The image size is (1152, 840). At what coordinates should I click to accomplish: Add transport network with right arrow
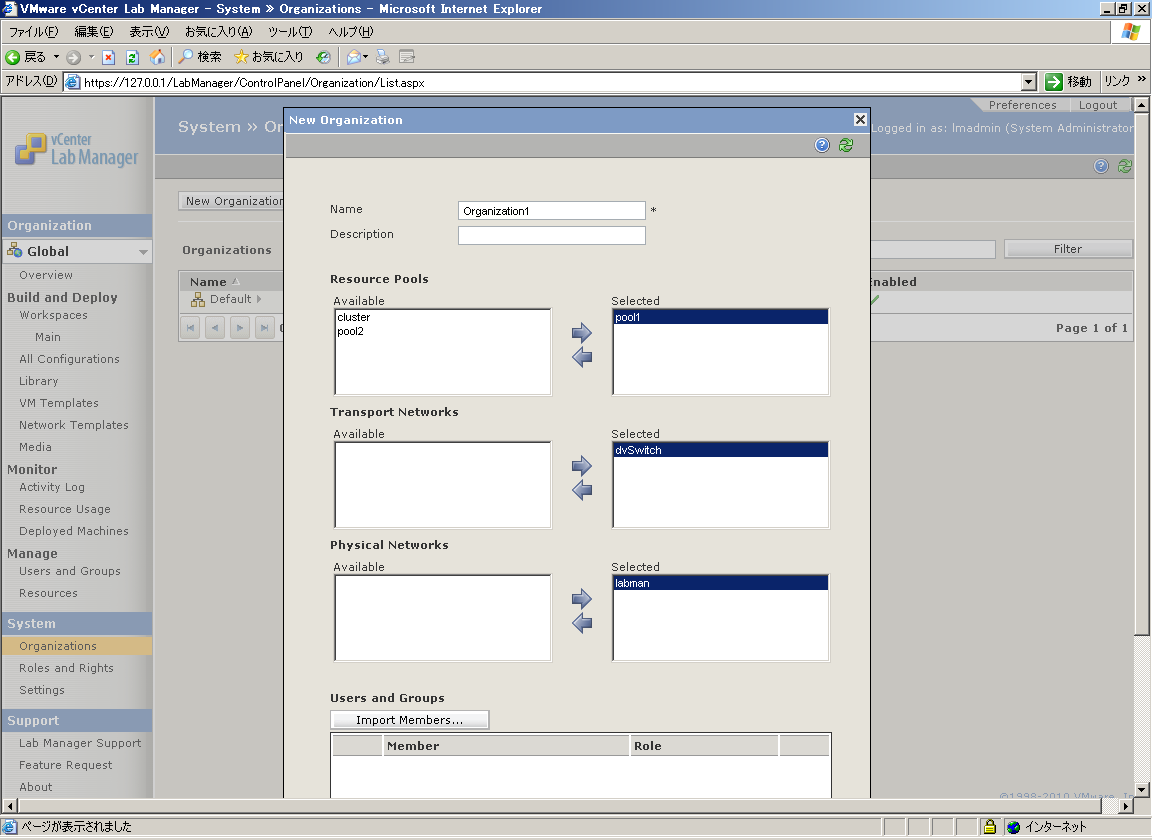click(x=582, y=466)
